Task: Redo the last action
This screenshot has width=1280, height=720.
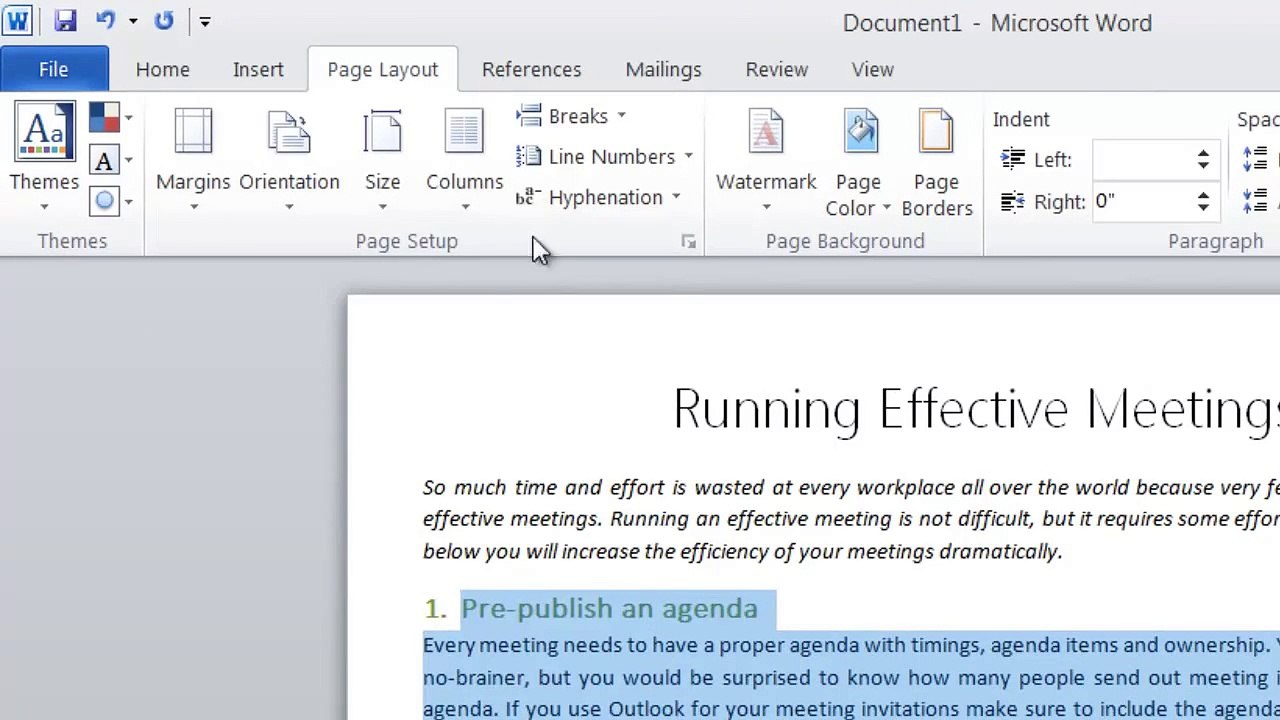Action: pos(164,20)
